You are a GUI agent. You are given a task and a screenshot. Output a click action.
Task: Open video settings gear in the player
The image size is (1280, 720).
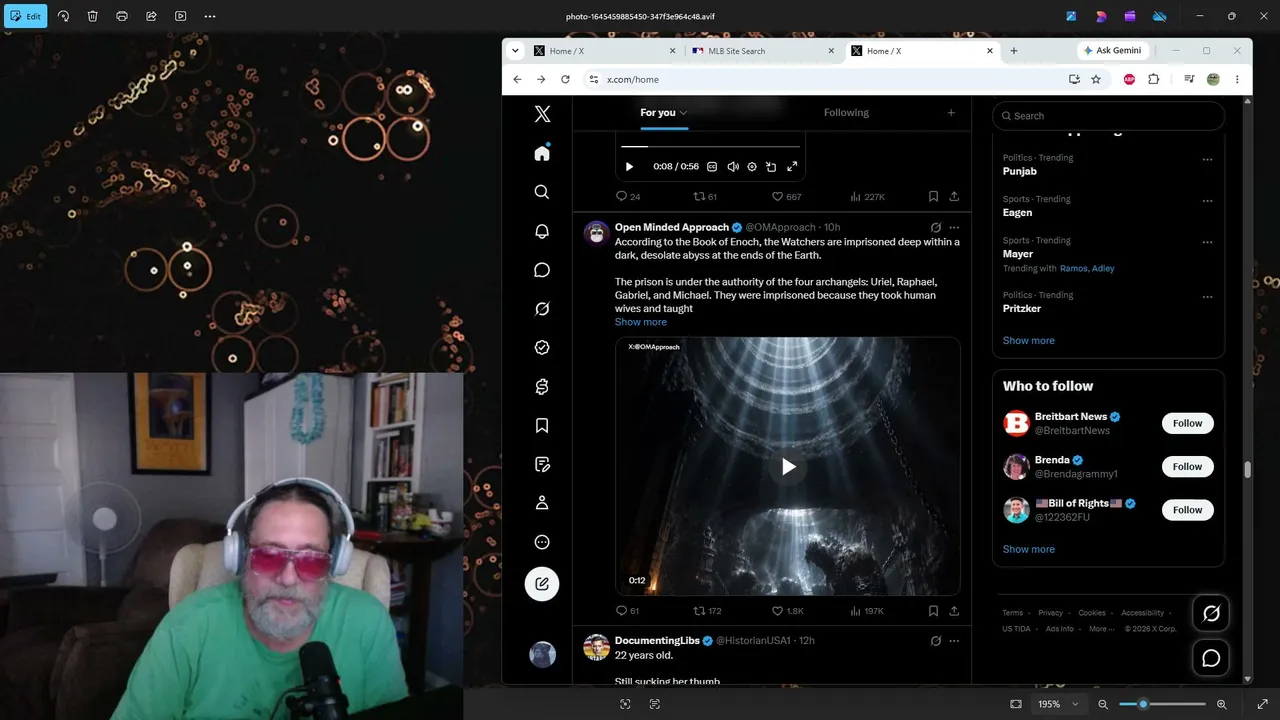coord(752,167)
